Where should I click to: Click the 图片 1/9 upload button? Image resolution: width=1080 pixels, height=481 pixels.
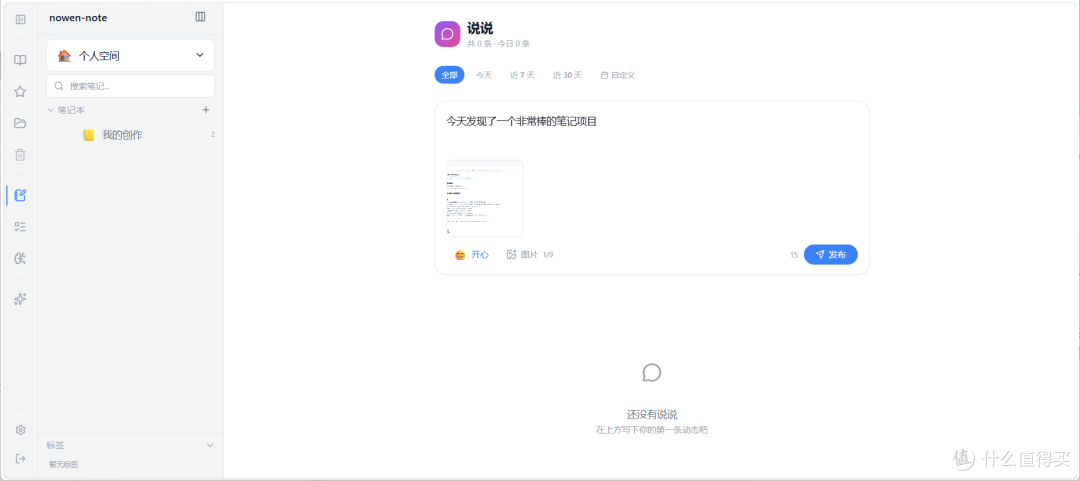530,254
